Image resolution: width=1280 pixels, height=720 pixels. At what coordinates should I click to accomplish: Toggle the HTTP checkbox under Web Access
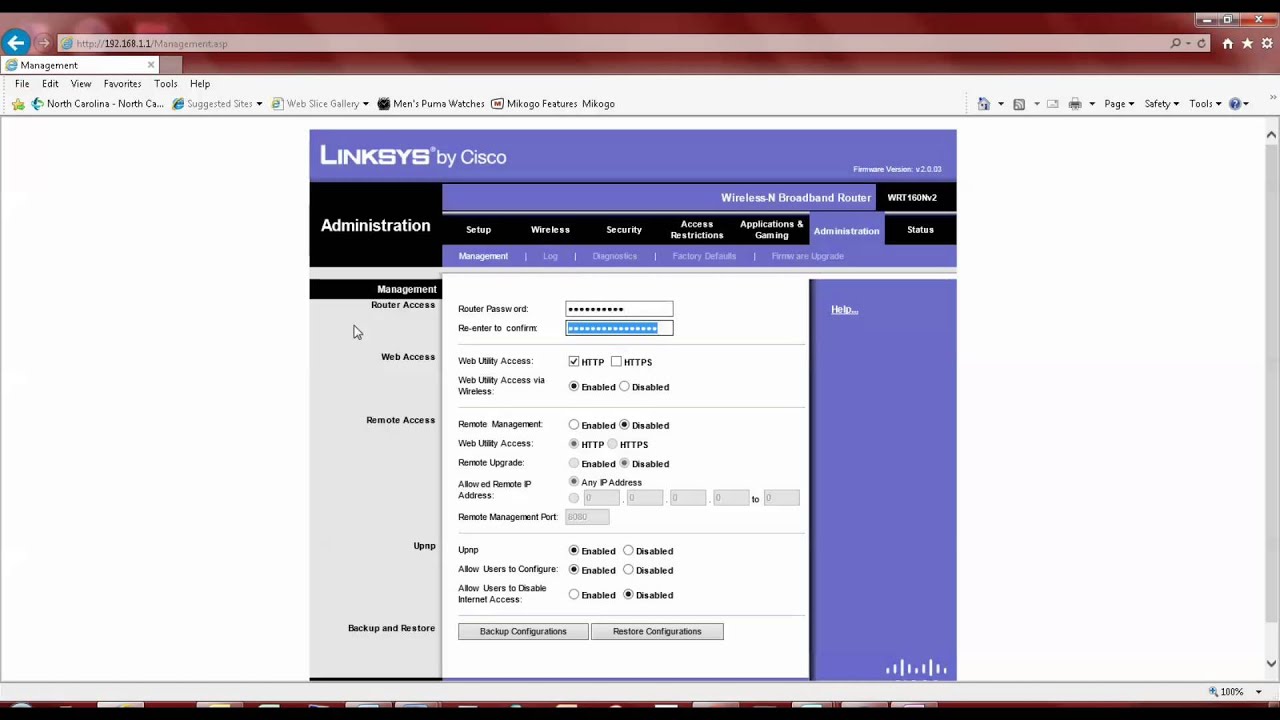[x=574, y=362]
